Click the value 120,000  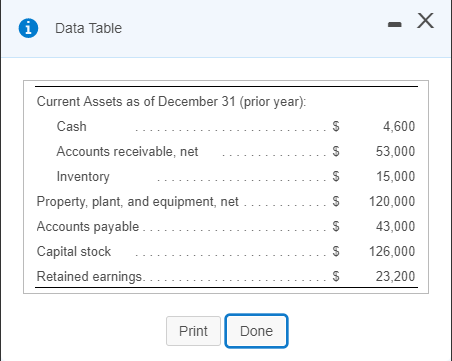point(392,201)
